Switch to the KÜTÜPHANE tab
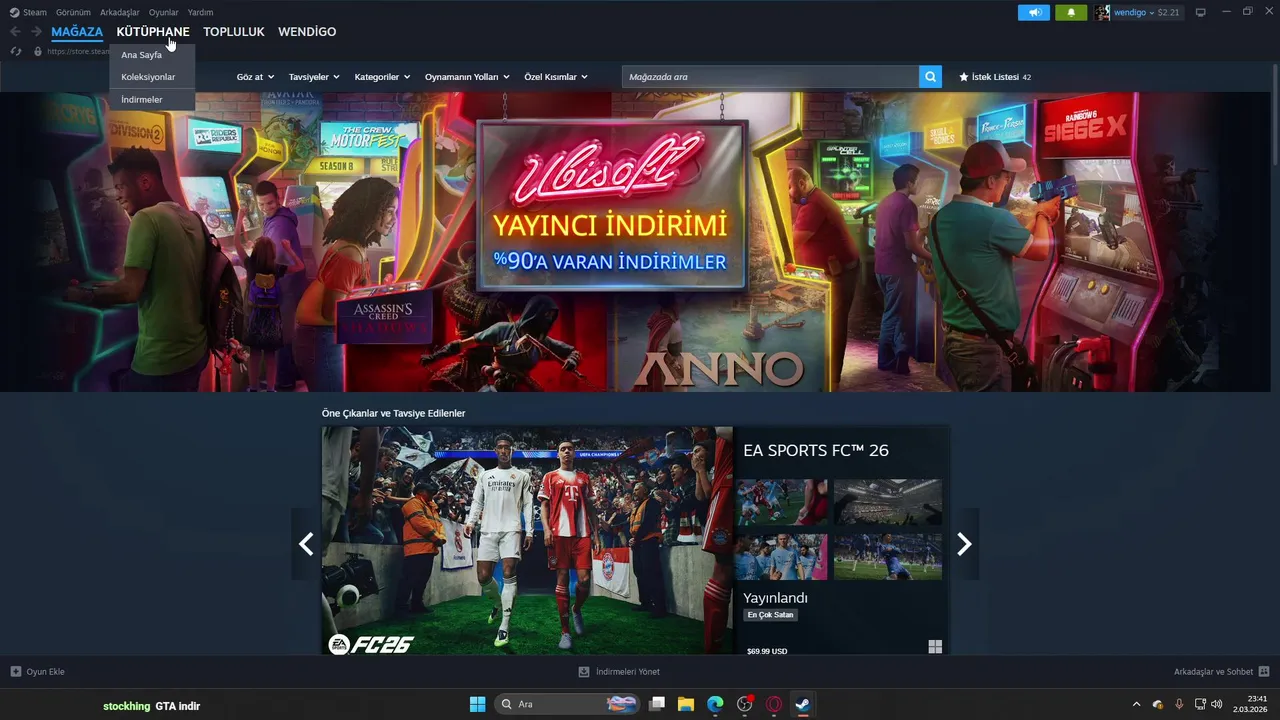Viewport: 1280px width, 720px height. tap(153, 32)
